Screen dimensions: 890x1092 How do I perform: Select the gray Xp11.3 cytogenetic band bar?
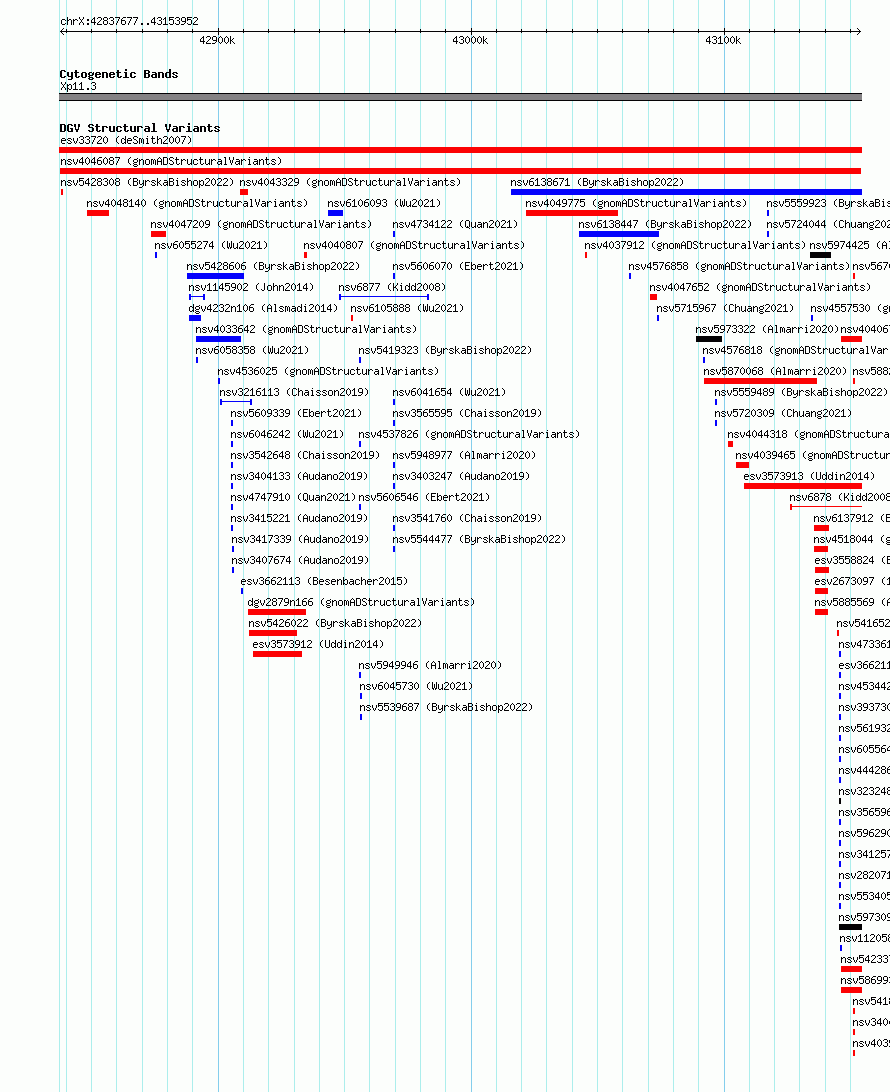(x=460, y=98)
